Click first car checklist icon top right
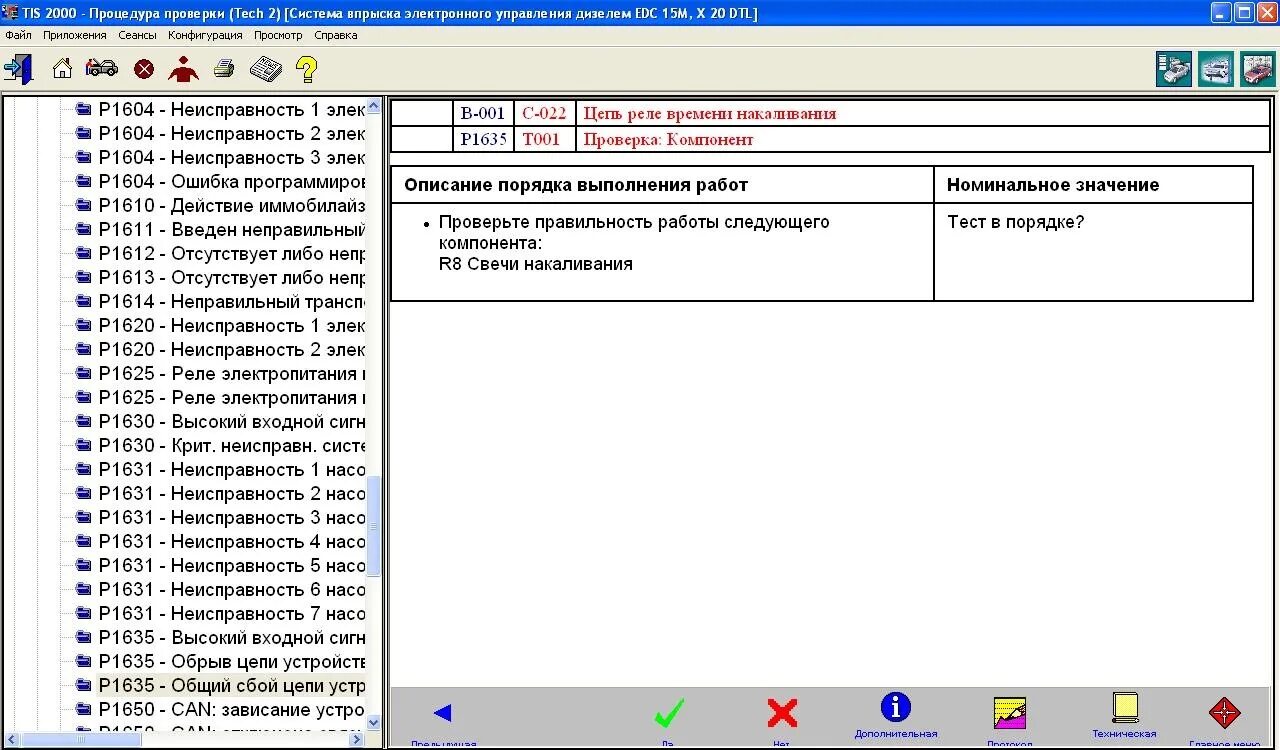This screenshot has width=1280, height=750. coord(1174,69)
